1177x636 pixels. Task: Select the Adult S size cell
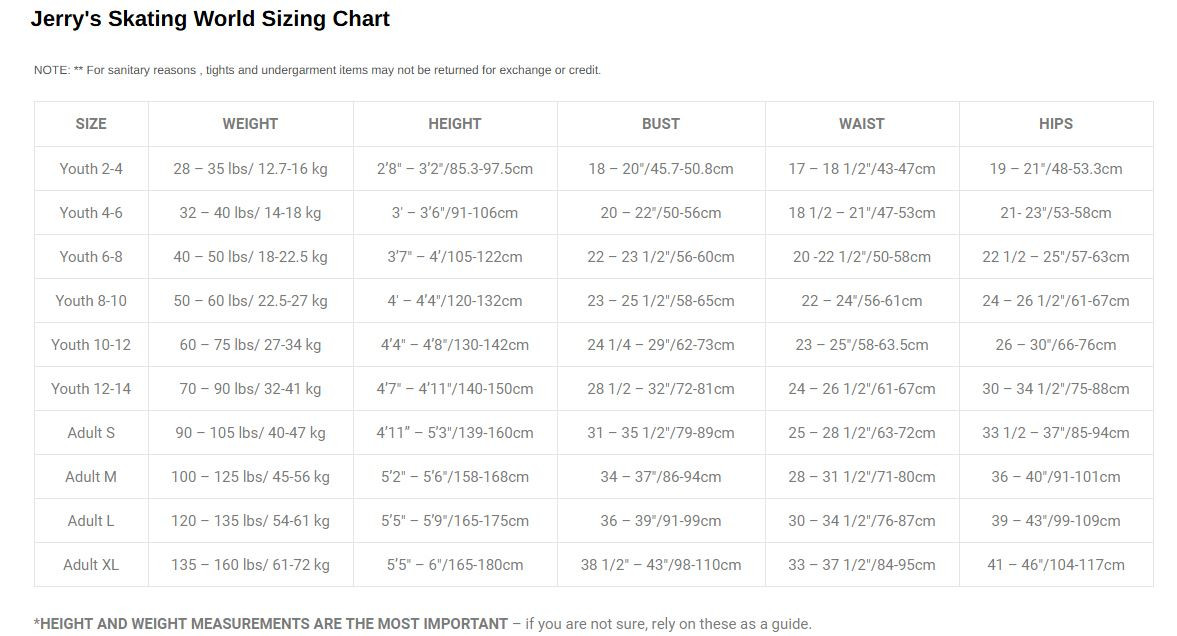[x=91, y=433]
